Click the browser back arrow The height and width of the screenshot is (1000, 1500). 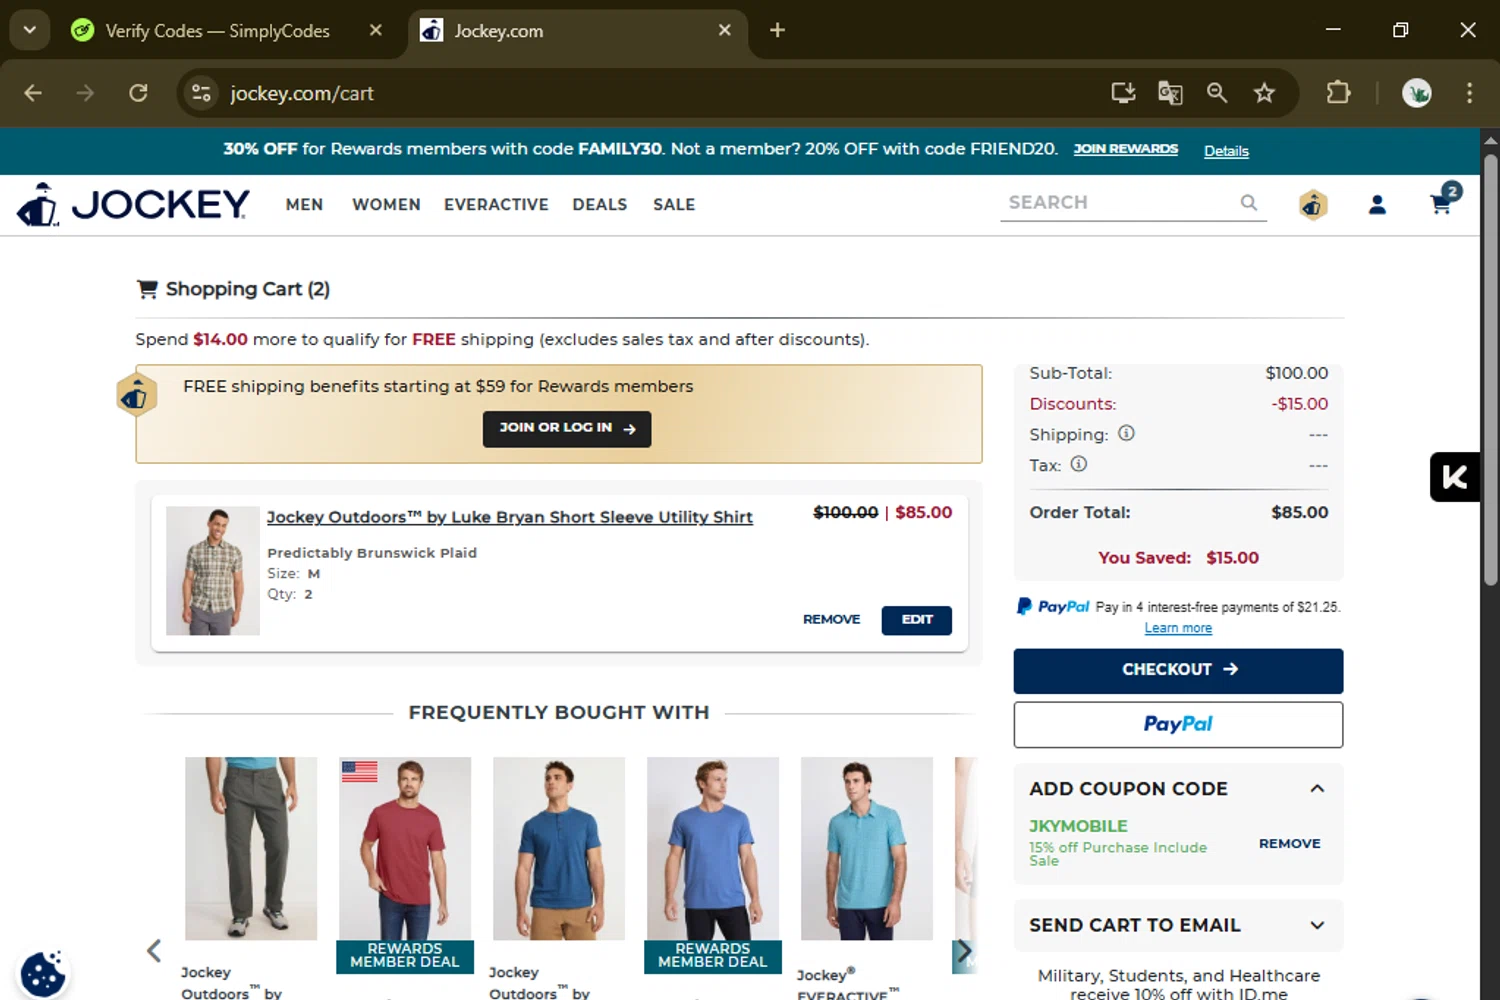33,93
